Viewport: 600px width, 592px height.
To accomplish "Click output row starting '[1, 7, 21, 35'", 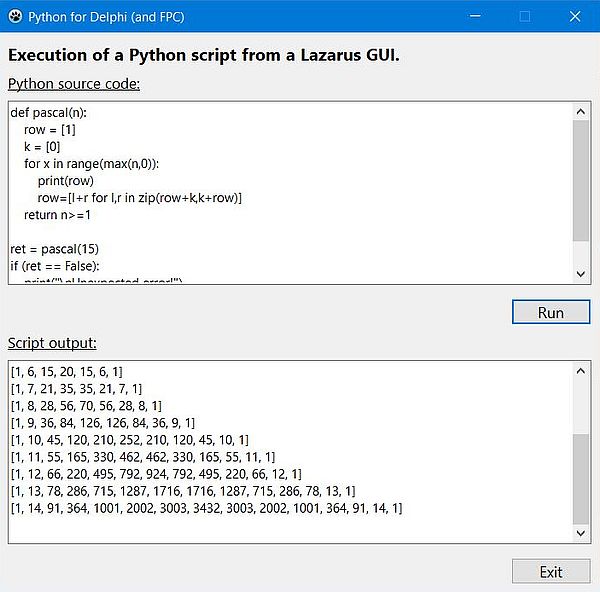I will [76, 389].
